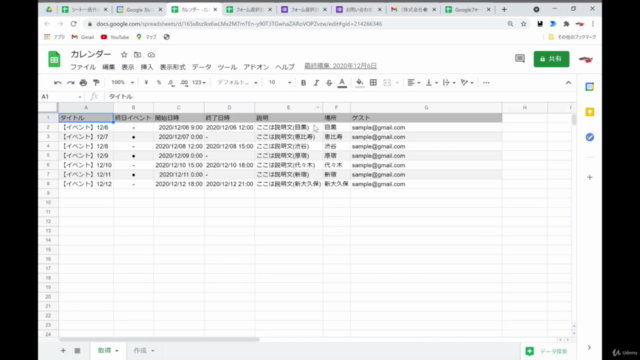
Task: Click the Print icon
Action: coord(83,82)
